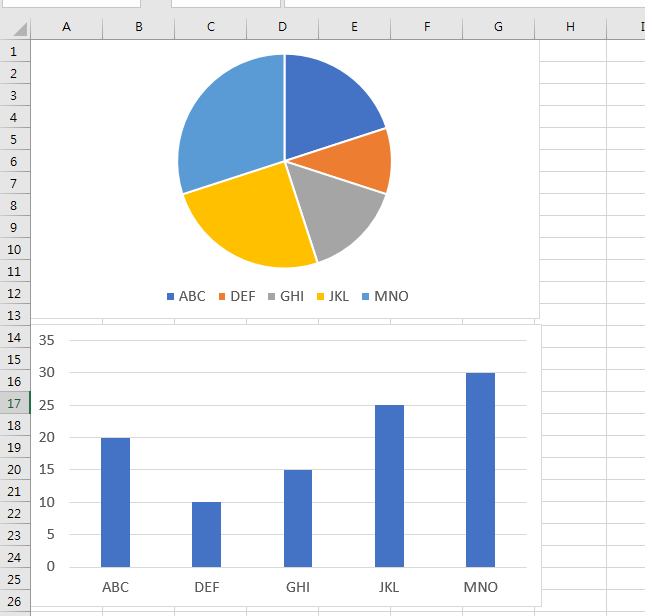Select column A header
Viewport: 645px width, 616px height.
coord(66,27)
